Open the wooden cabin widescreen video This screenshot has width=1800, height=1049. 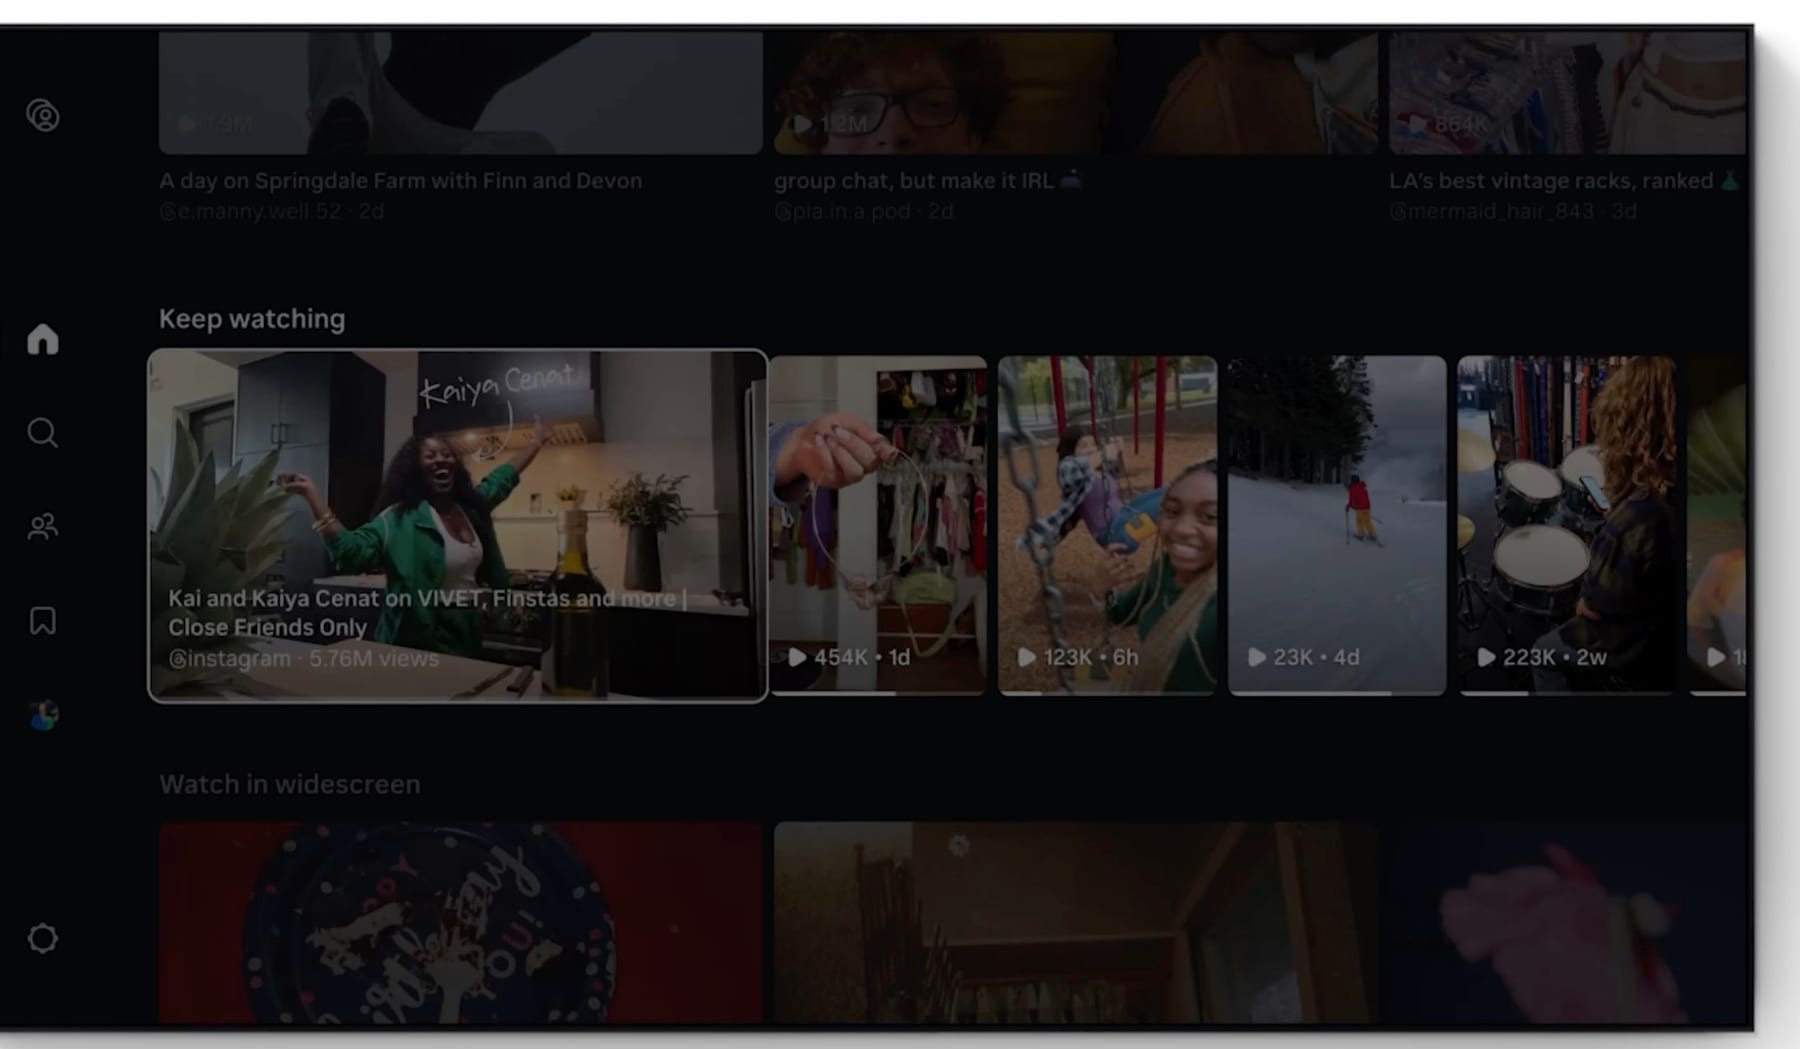coord(1076,923)
